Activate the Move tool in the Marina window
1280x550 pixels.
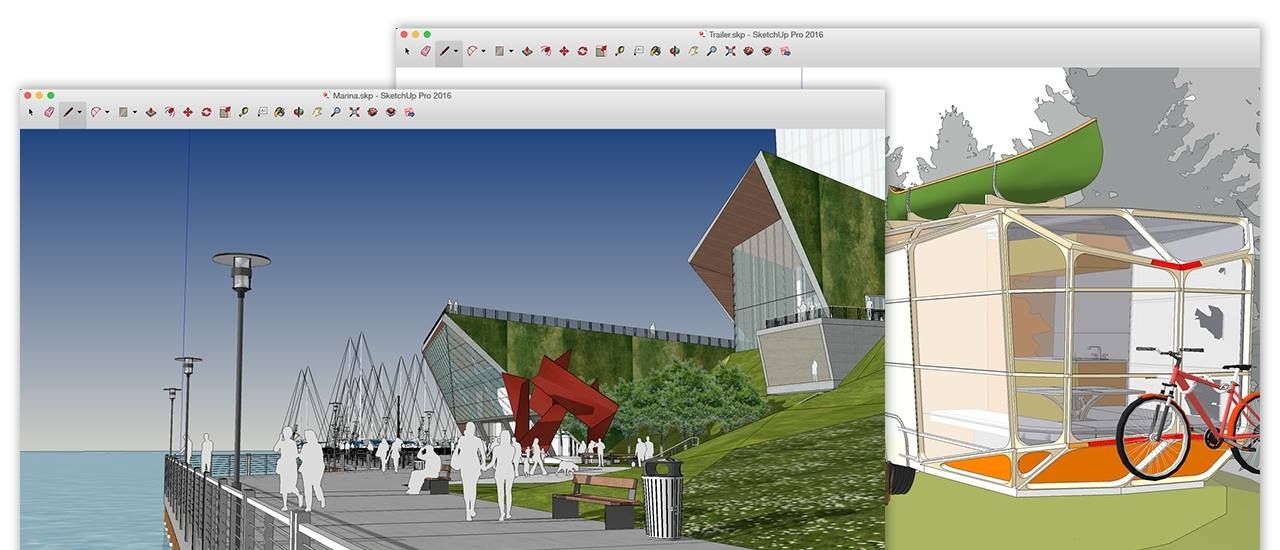[188, 112]
